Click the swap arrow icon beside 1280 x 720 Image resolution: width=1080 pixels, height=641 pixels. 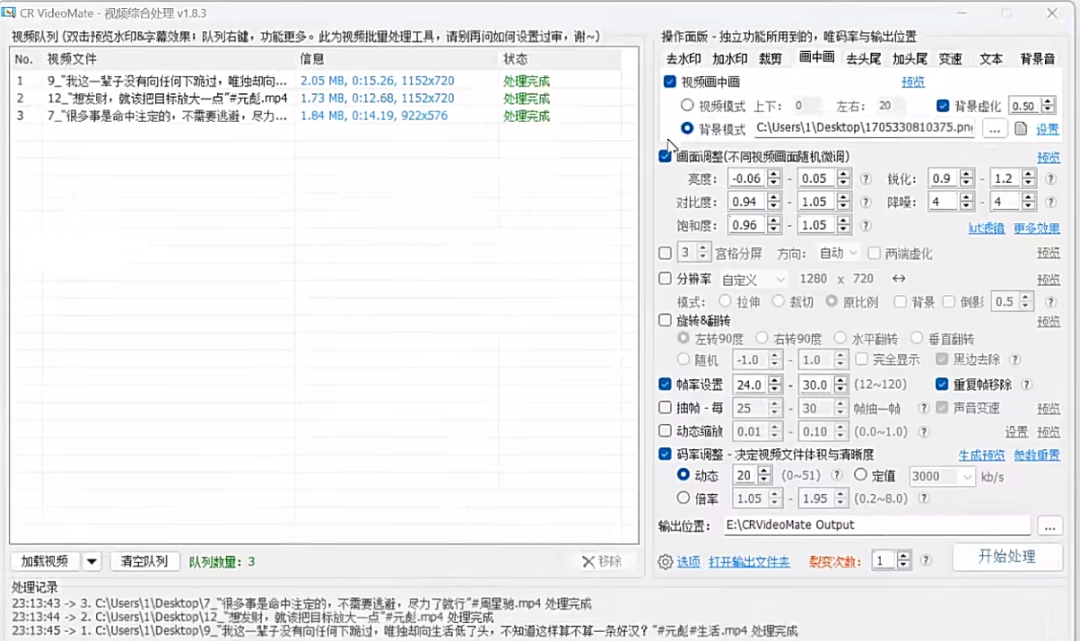click(x=899, y=279)
